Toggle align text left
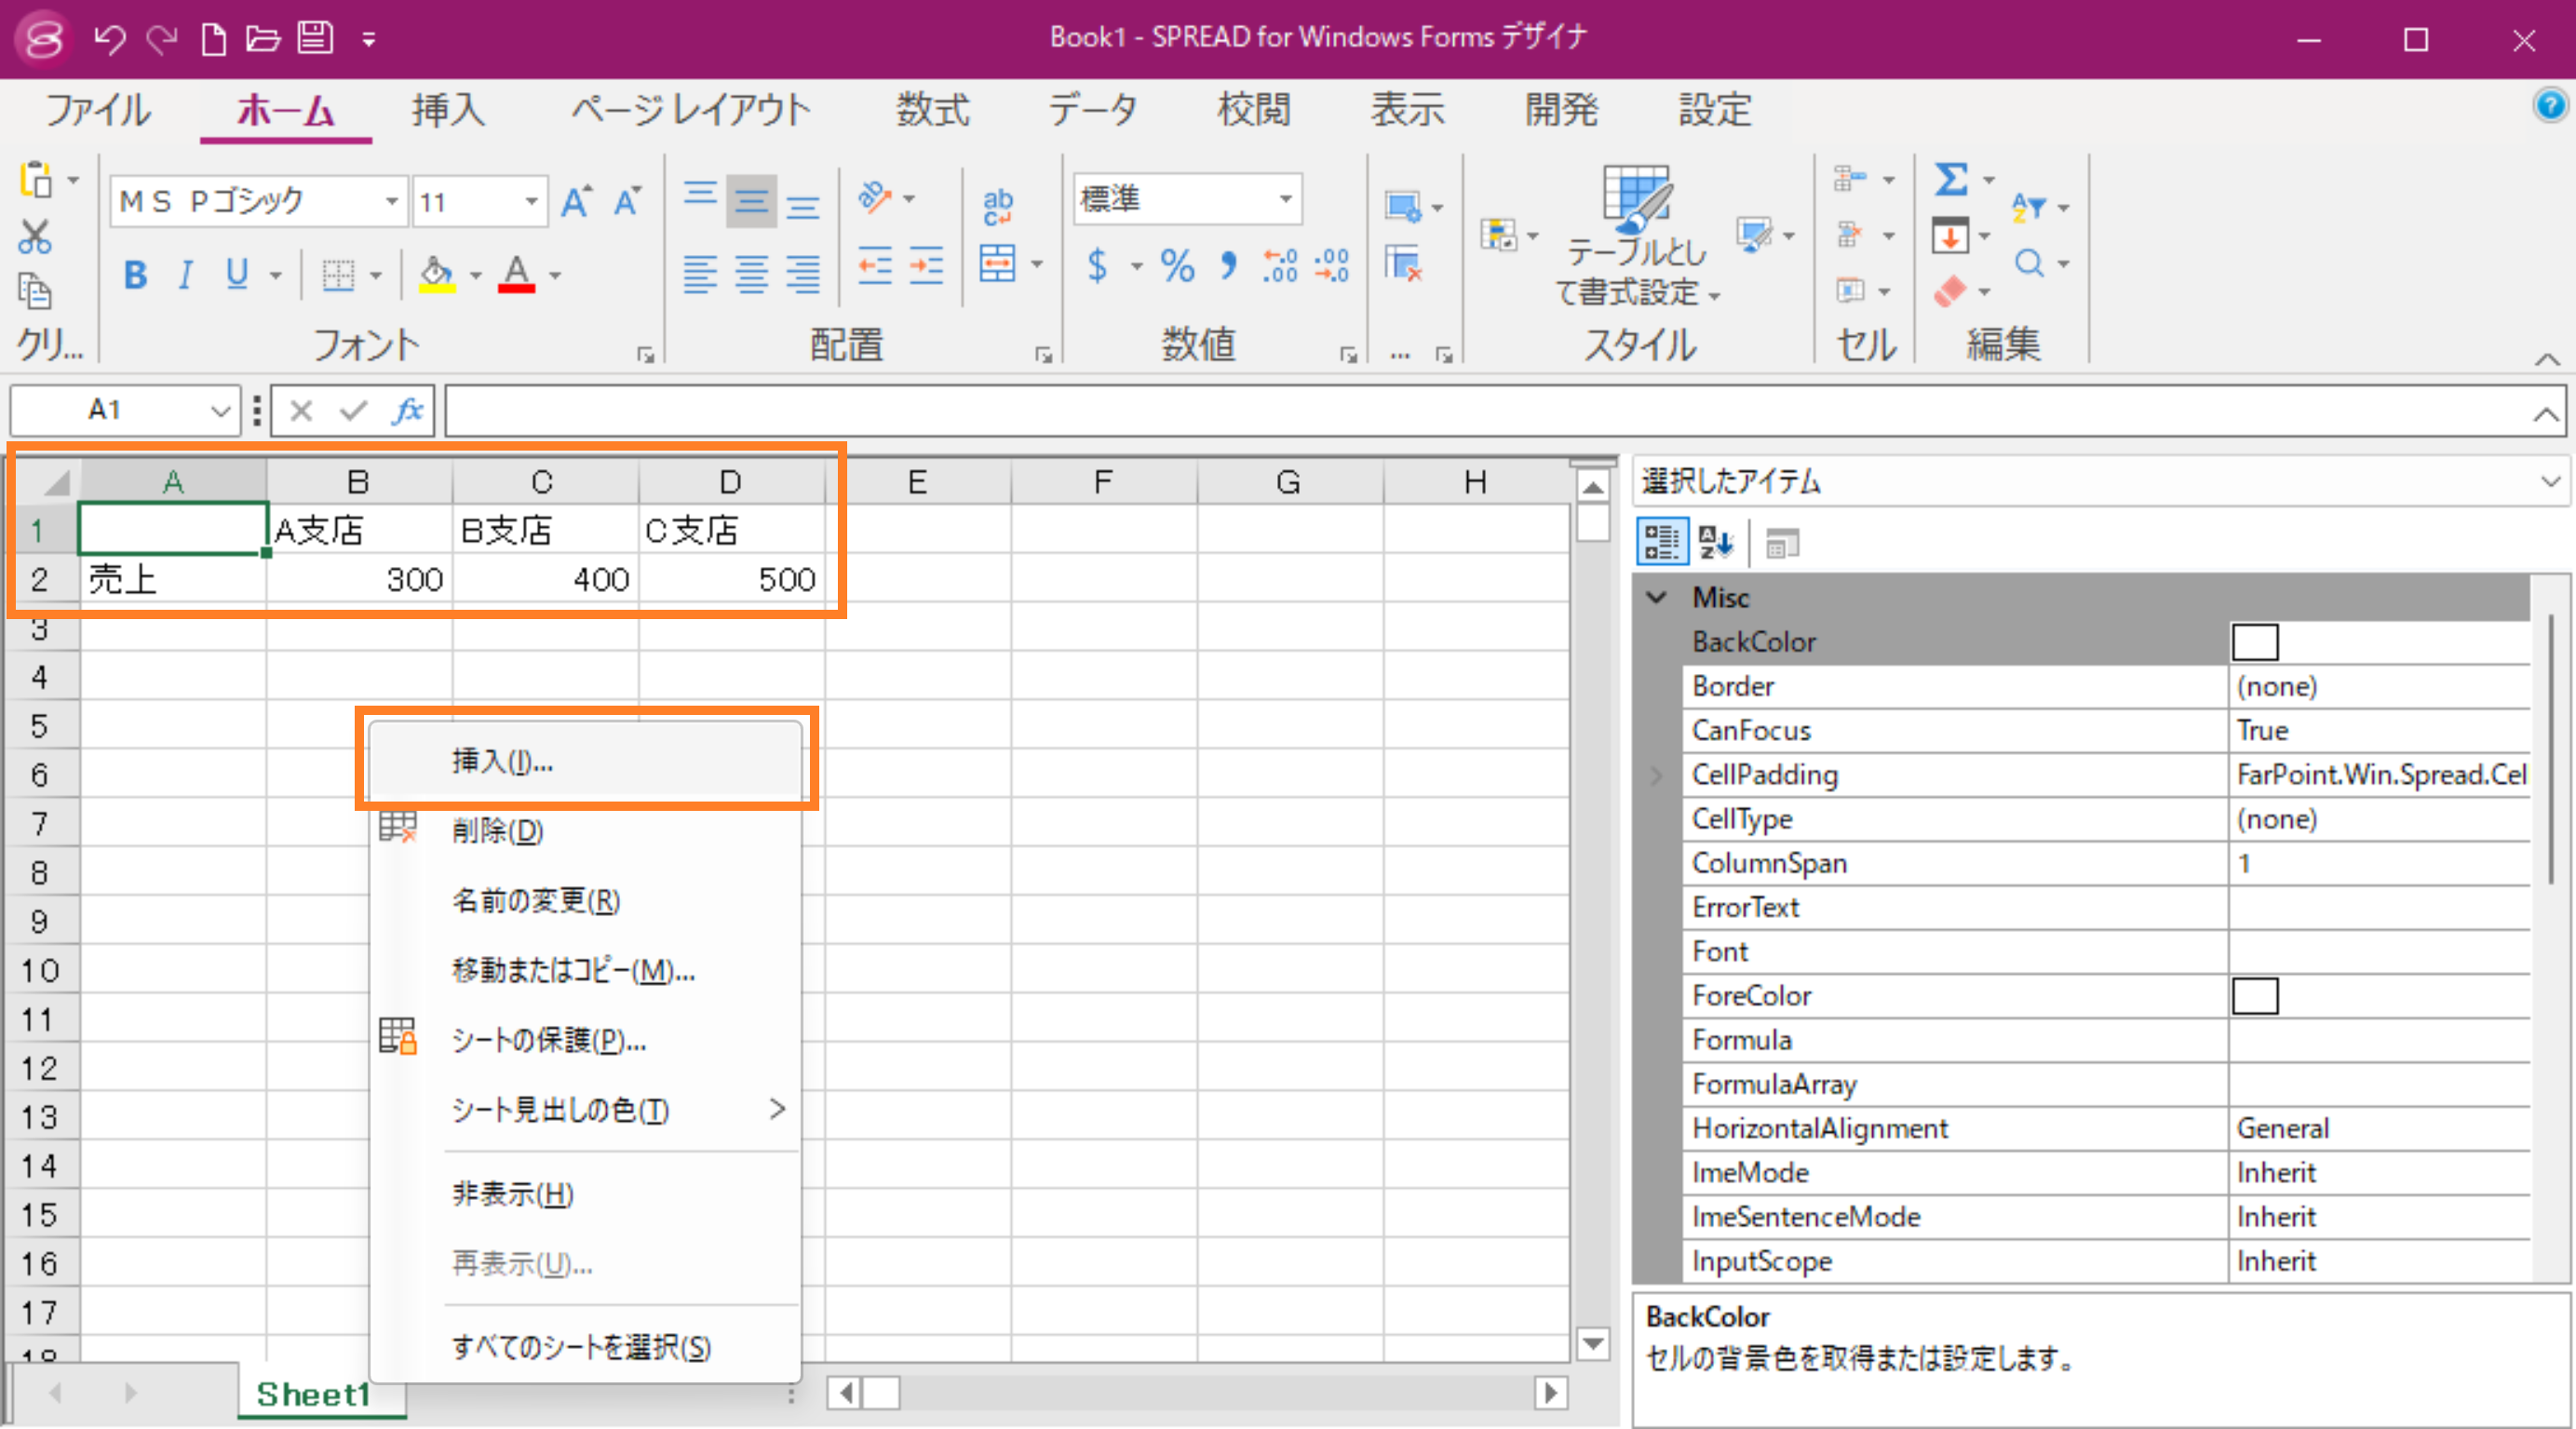This screenshot has width=2576, height=1429. pos(700,272)
